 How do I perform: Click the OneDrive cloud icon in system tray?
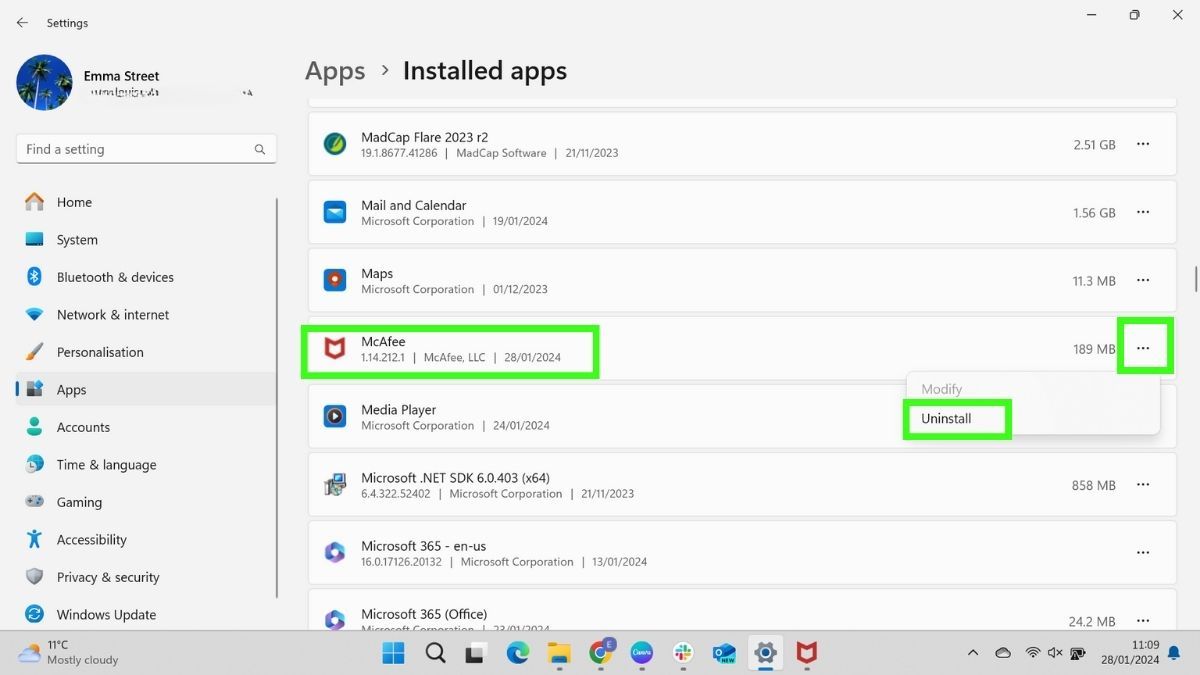(x=1003, y=653)
